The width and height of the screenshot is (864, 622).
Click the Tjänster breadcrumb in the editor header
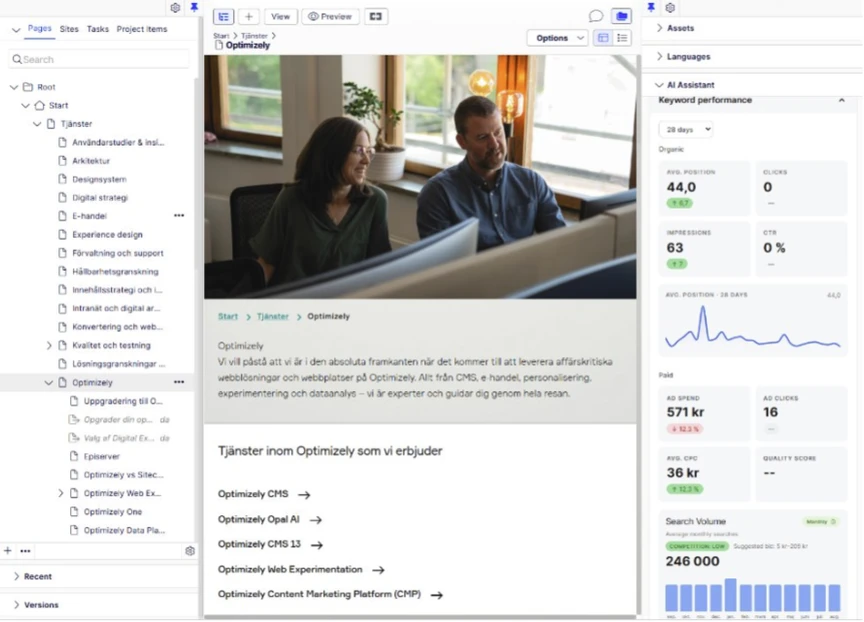(x=254, y=36)
